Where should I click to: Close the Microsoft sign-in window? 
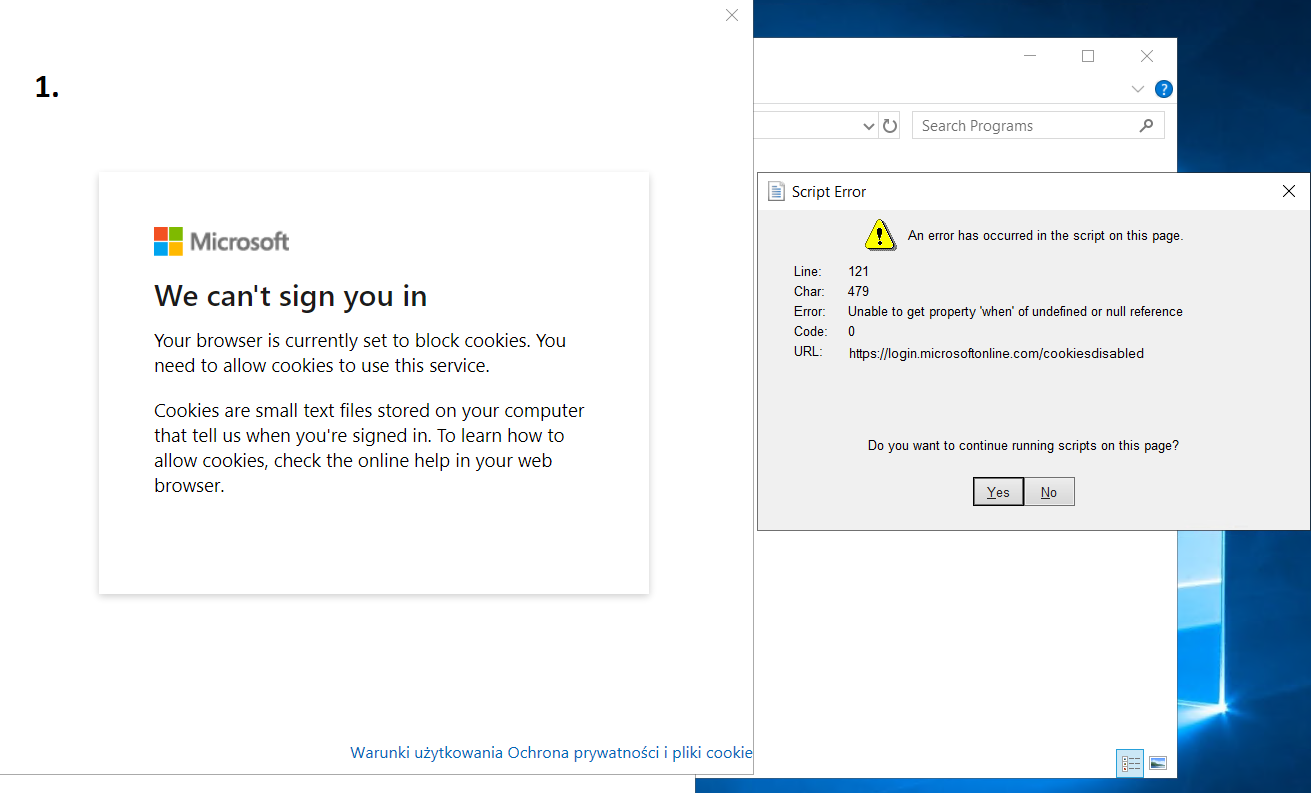pos(732,15)
